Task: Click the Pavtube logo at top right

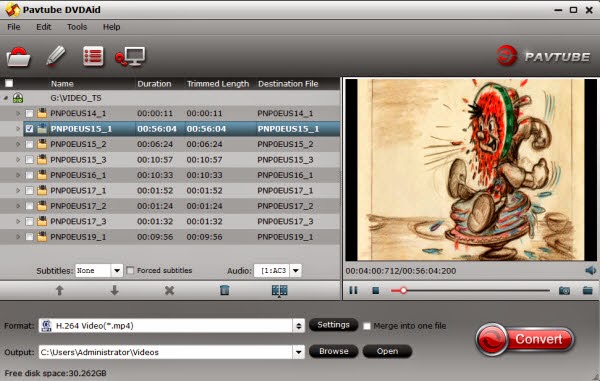Action: pos(543,56)
